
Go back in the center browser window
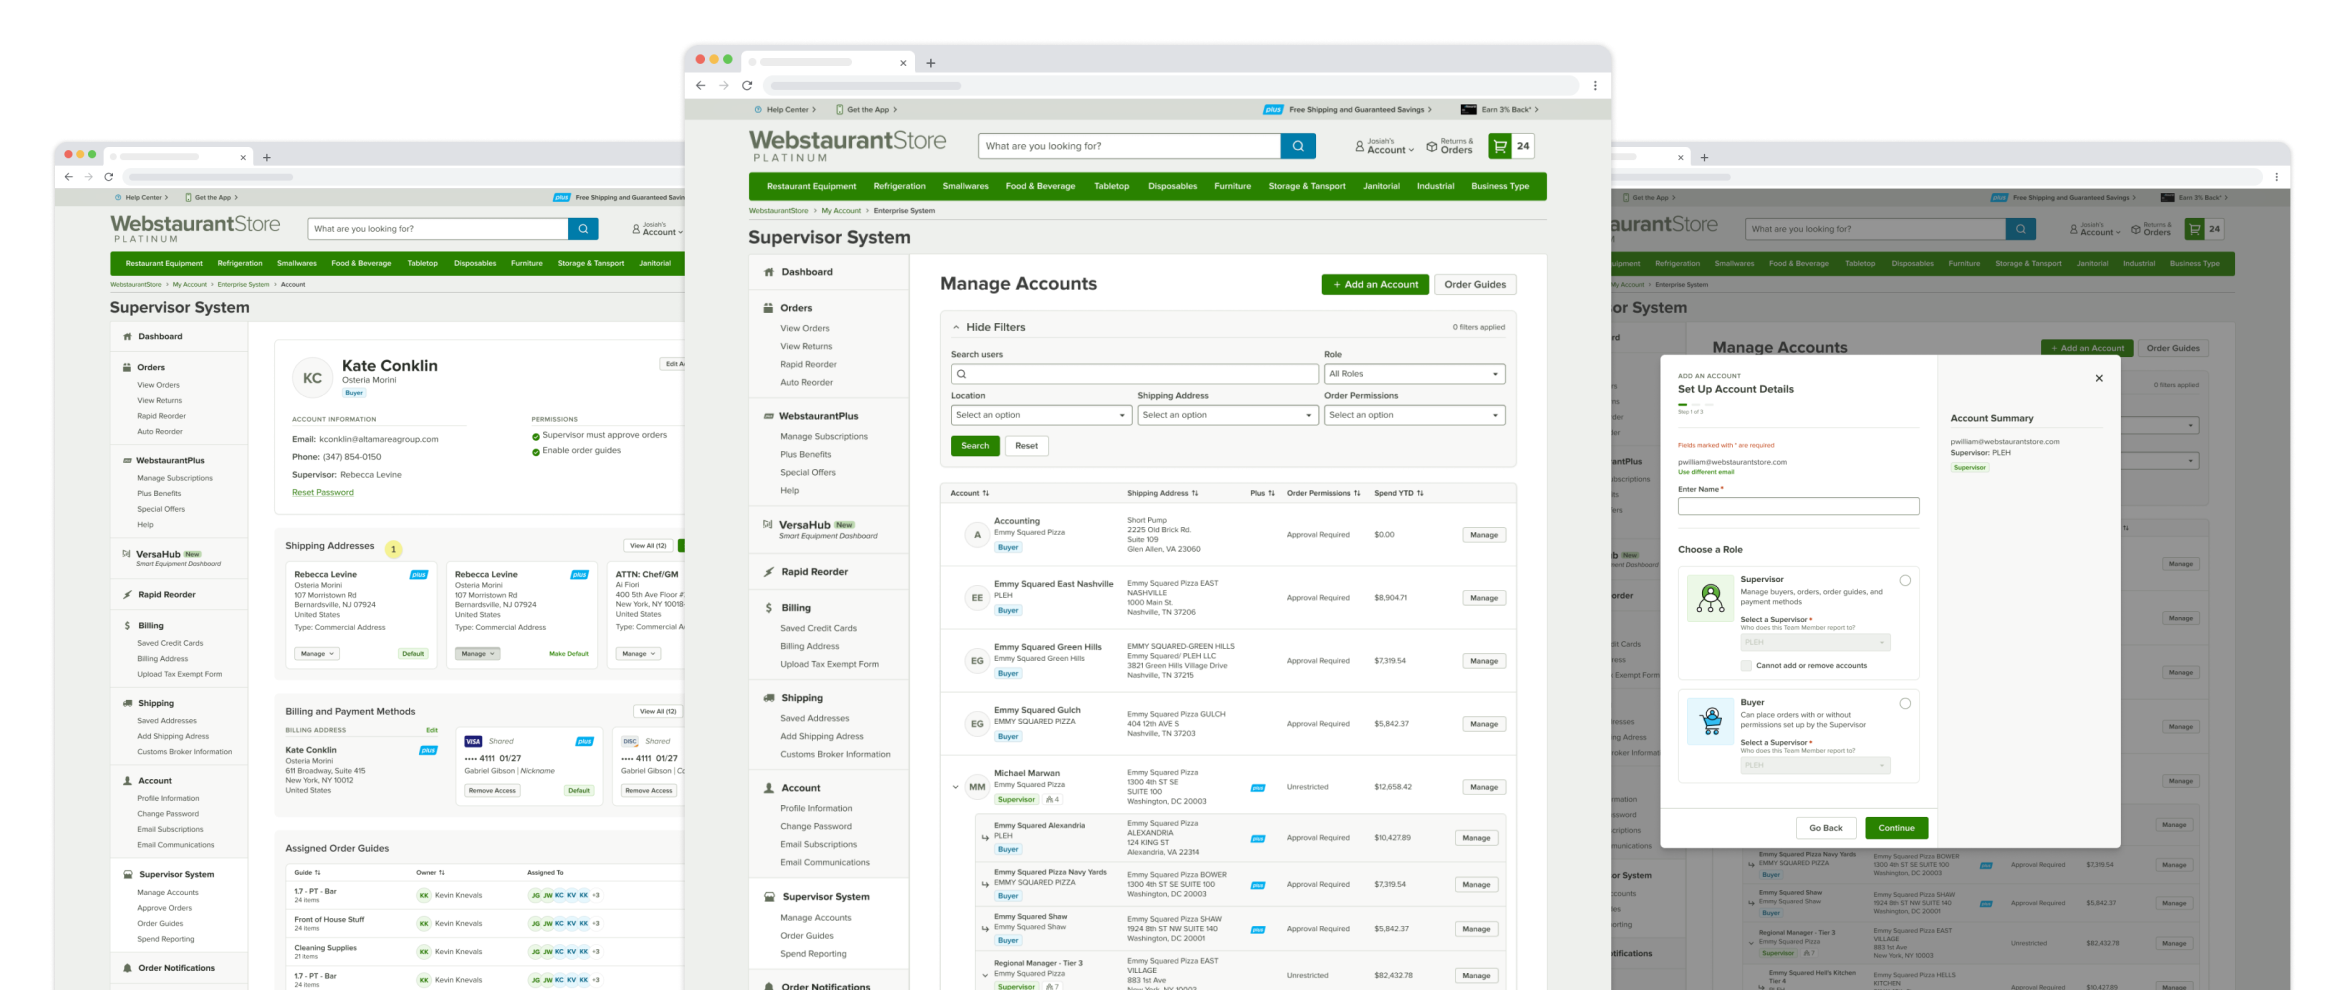(x=700, y=86)
